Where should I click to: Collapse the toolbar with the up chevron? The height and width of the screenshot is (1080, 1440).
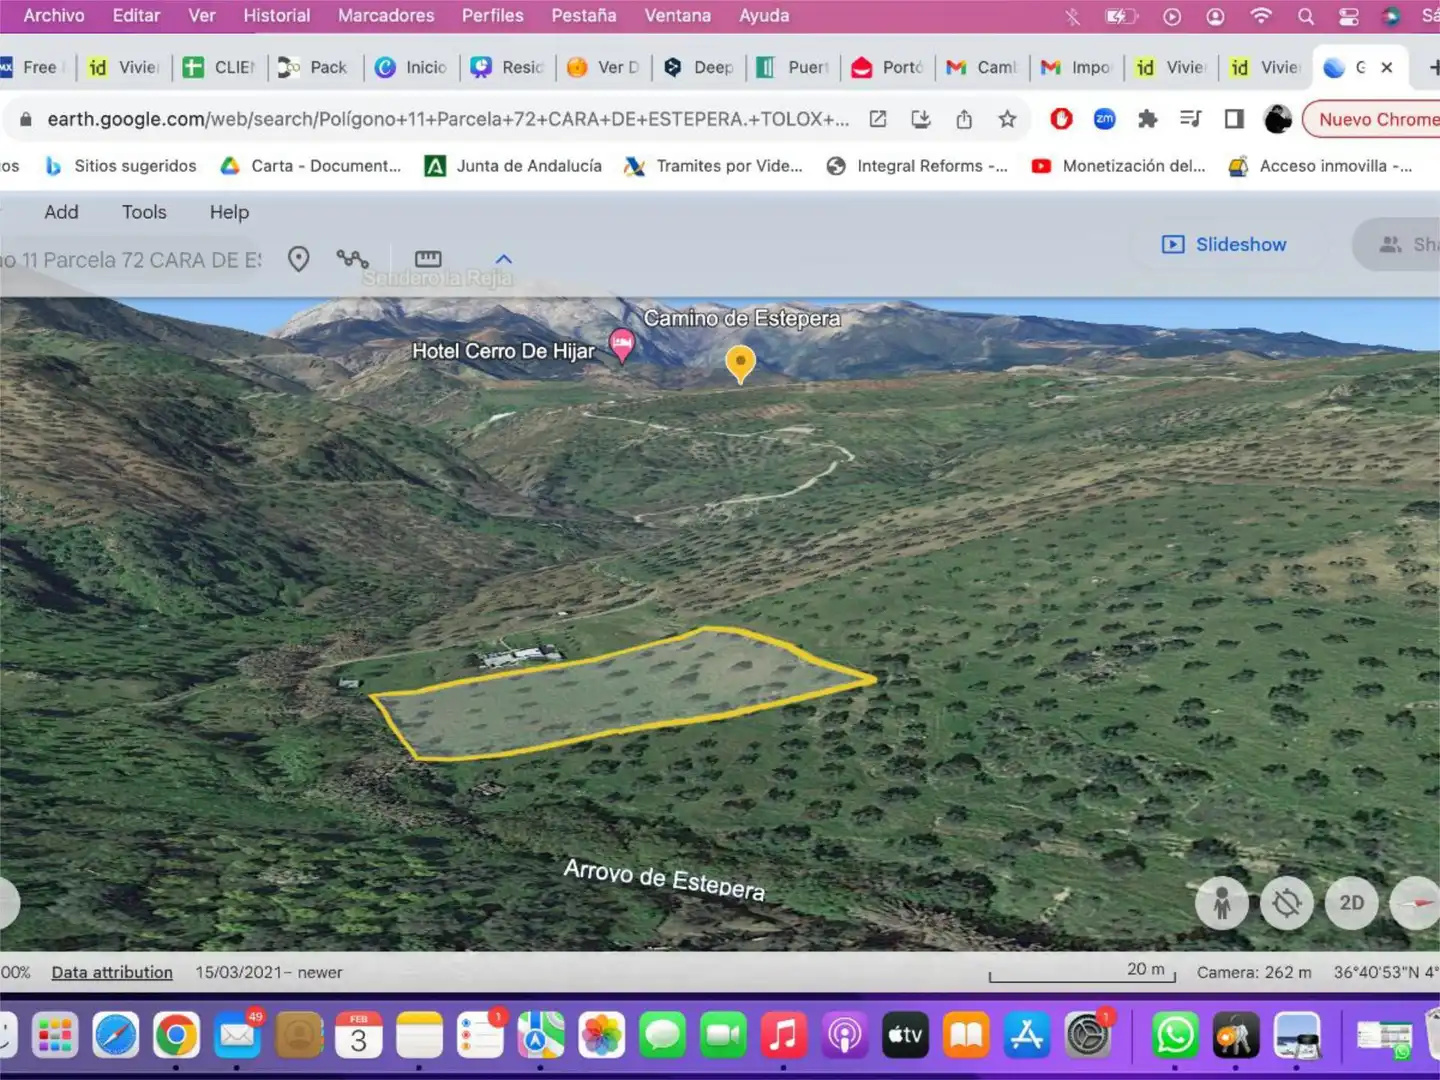pos(504,259)
